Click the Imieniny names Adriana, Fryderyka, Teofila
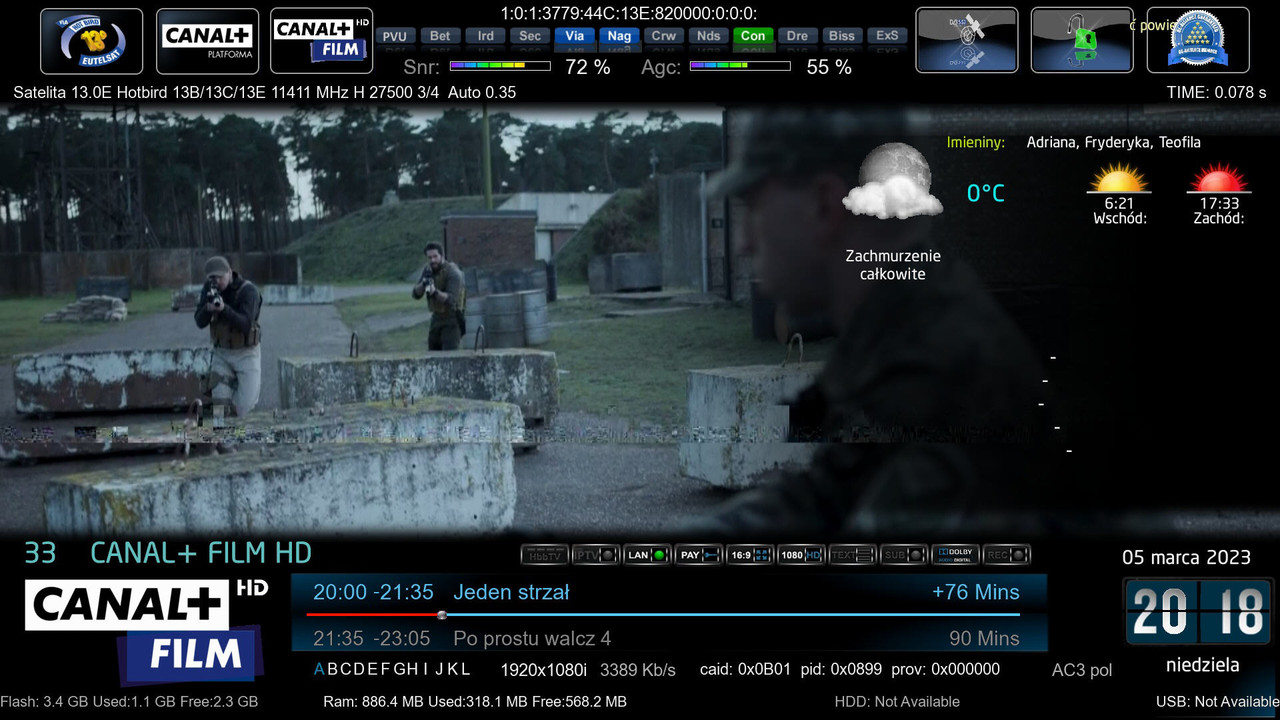This screenshot has width=1280, height=720. [x=1113, y=142]
